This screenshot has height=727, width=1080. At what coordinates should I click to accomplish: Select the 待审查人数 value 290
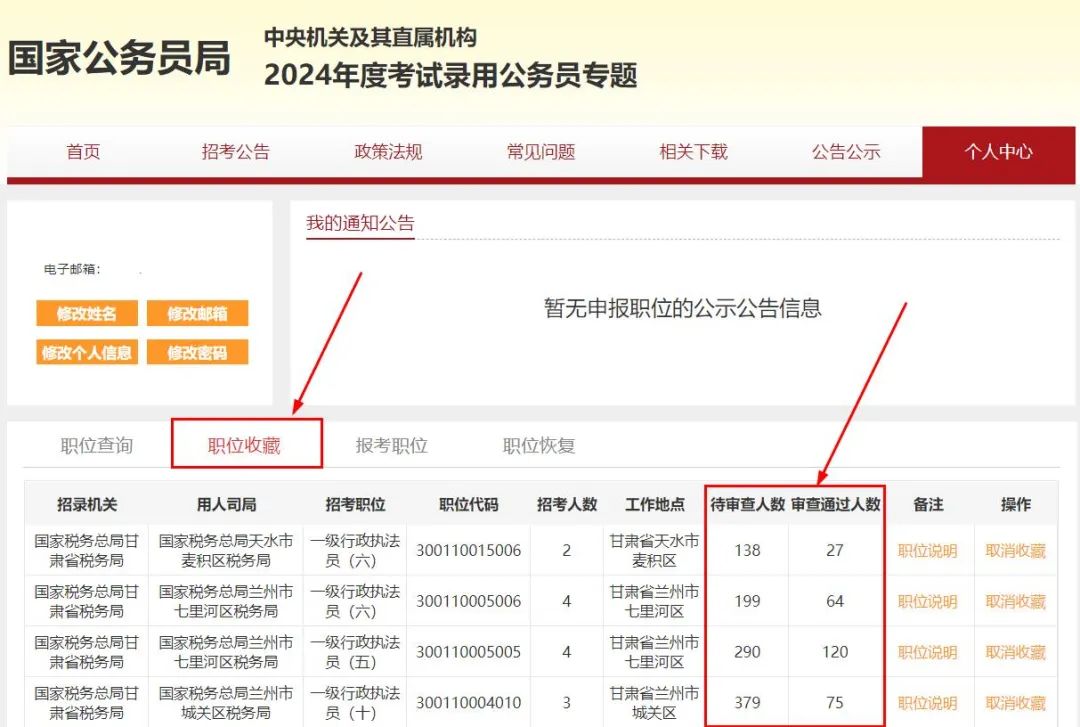[747, 652]
